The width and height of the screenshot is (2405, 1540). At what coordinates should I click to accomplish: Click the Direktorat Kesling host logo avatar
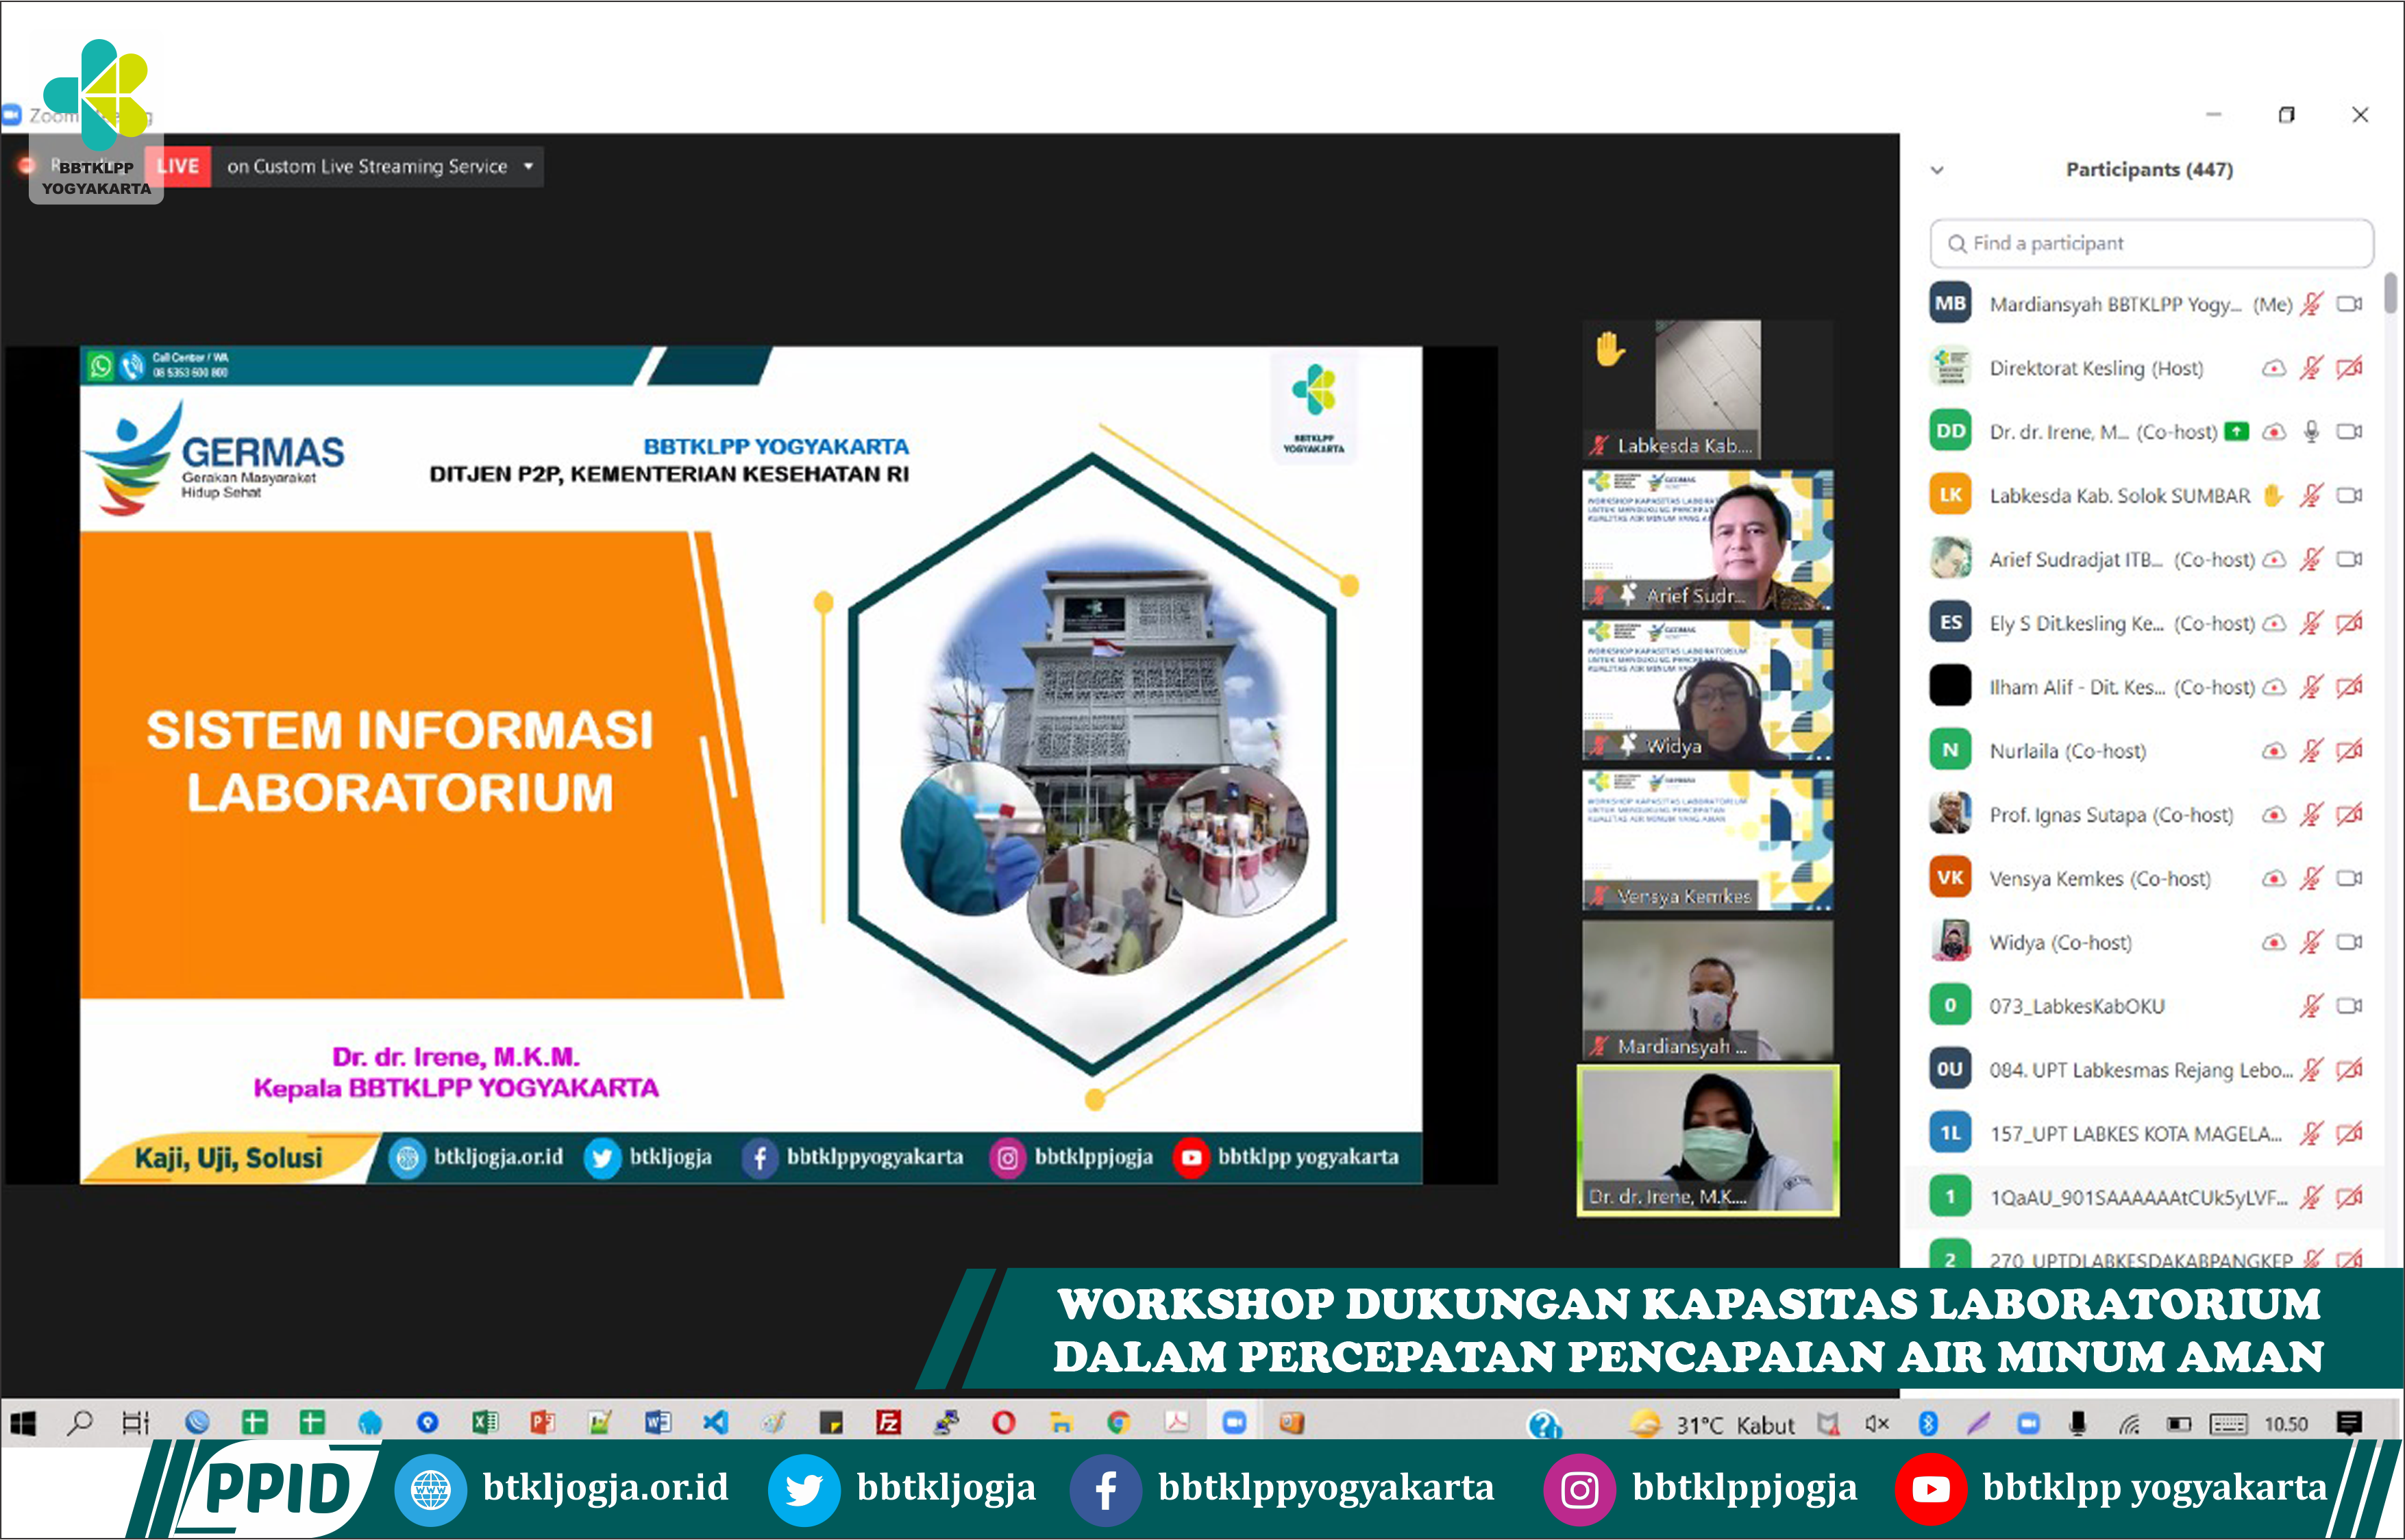click(x=1950, y=368)
